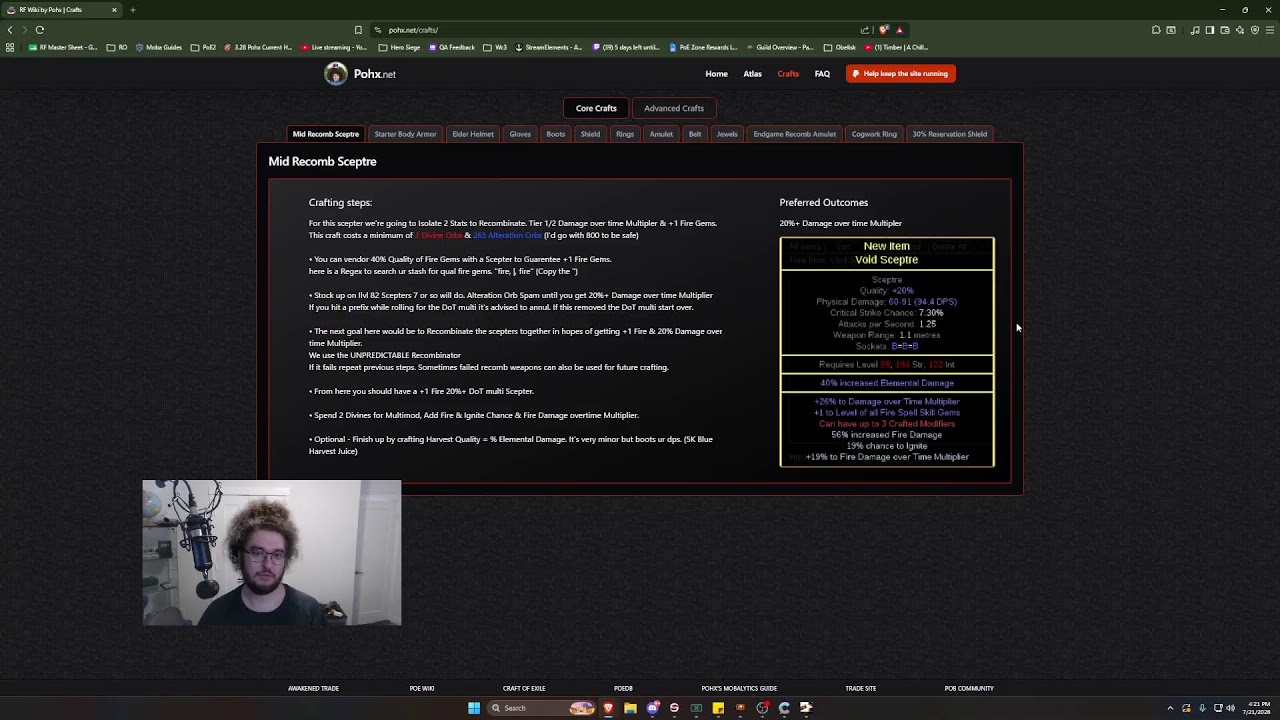Click the Pohx.net avatar logo
Viewport: 1280px width, 720px height.
click(335, 73)
